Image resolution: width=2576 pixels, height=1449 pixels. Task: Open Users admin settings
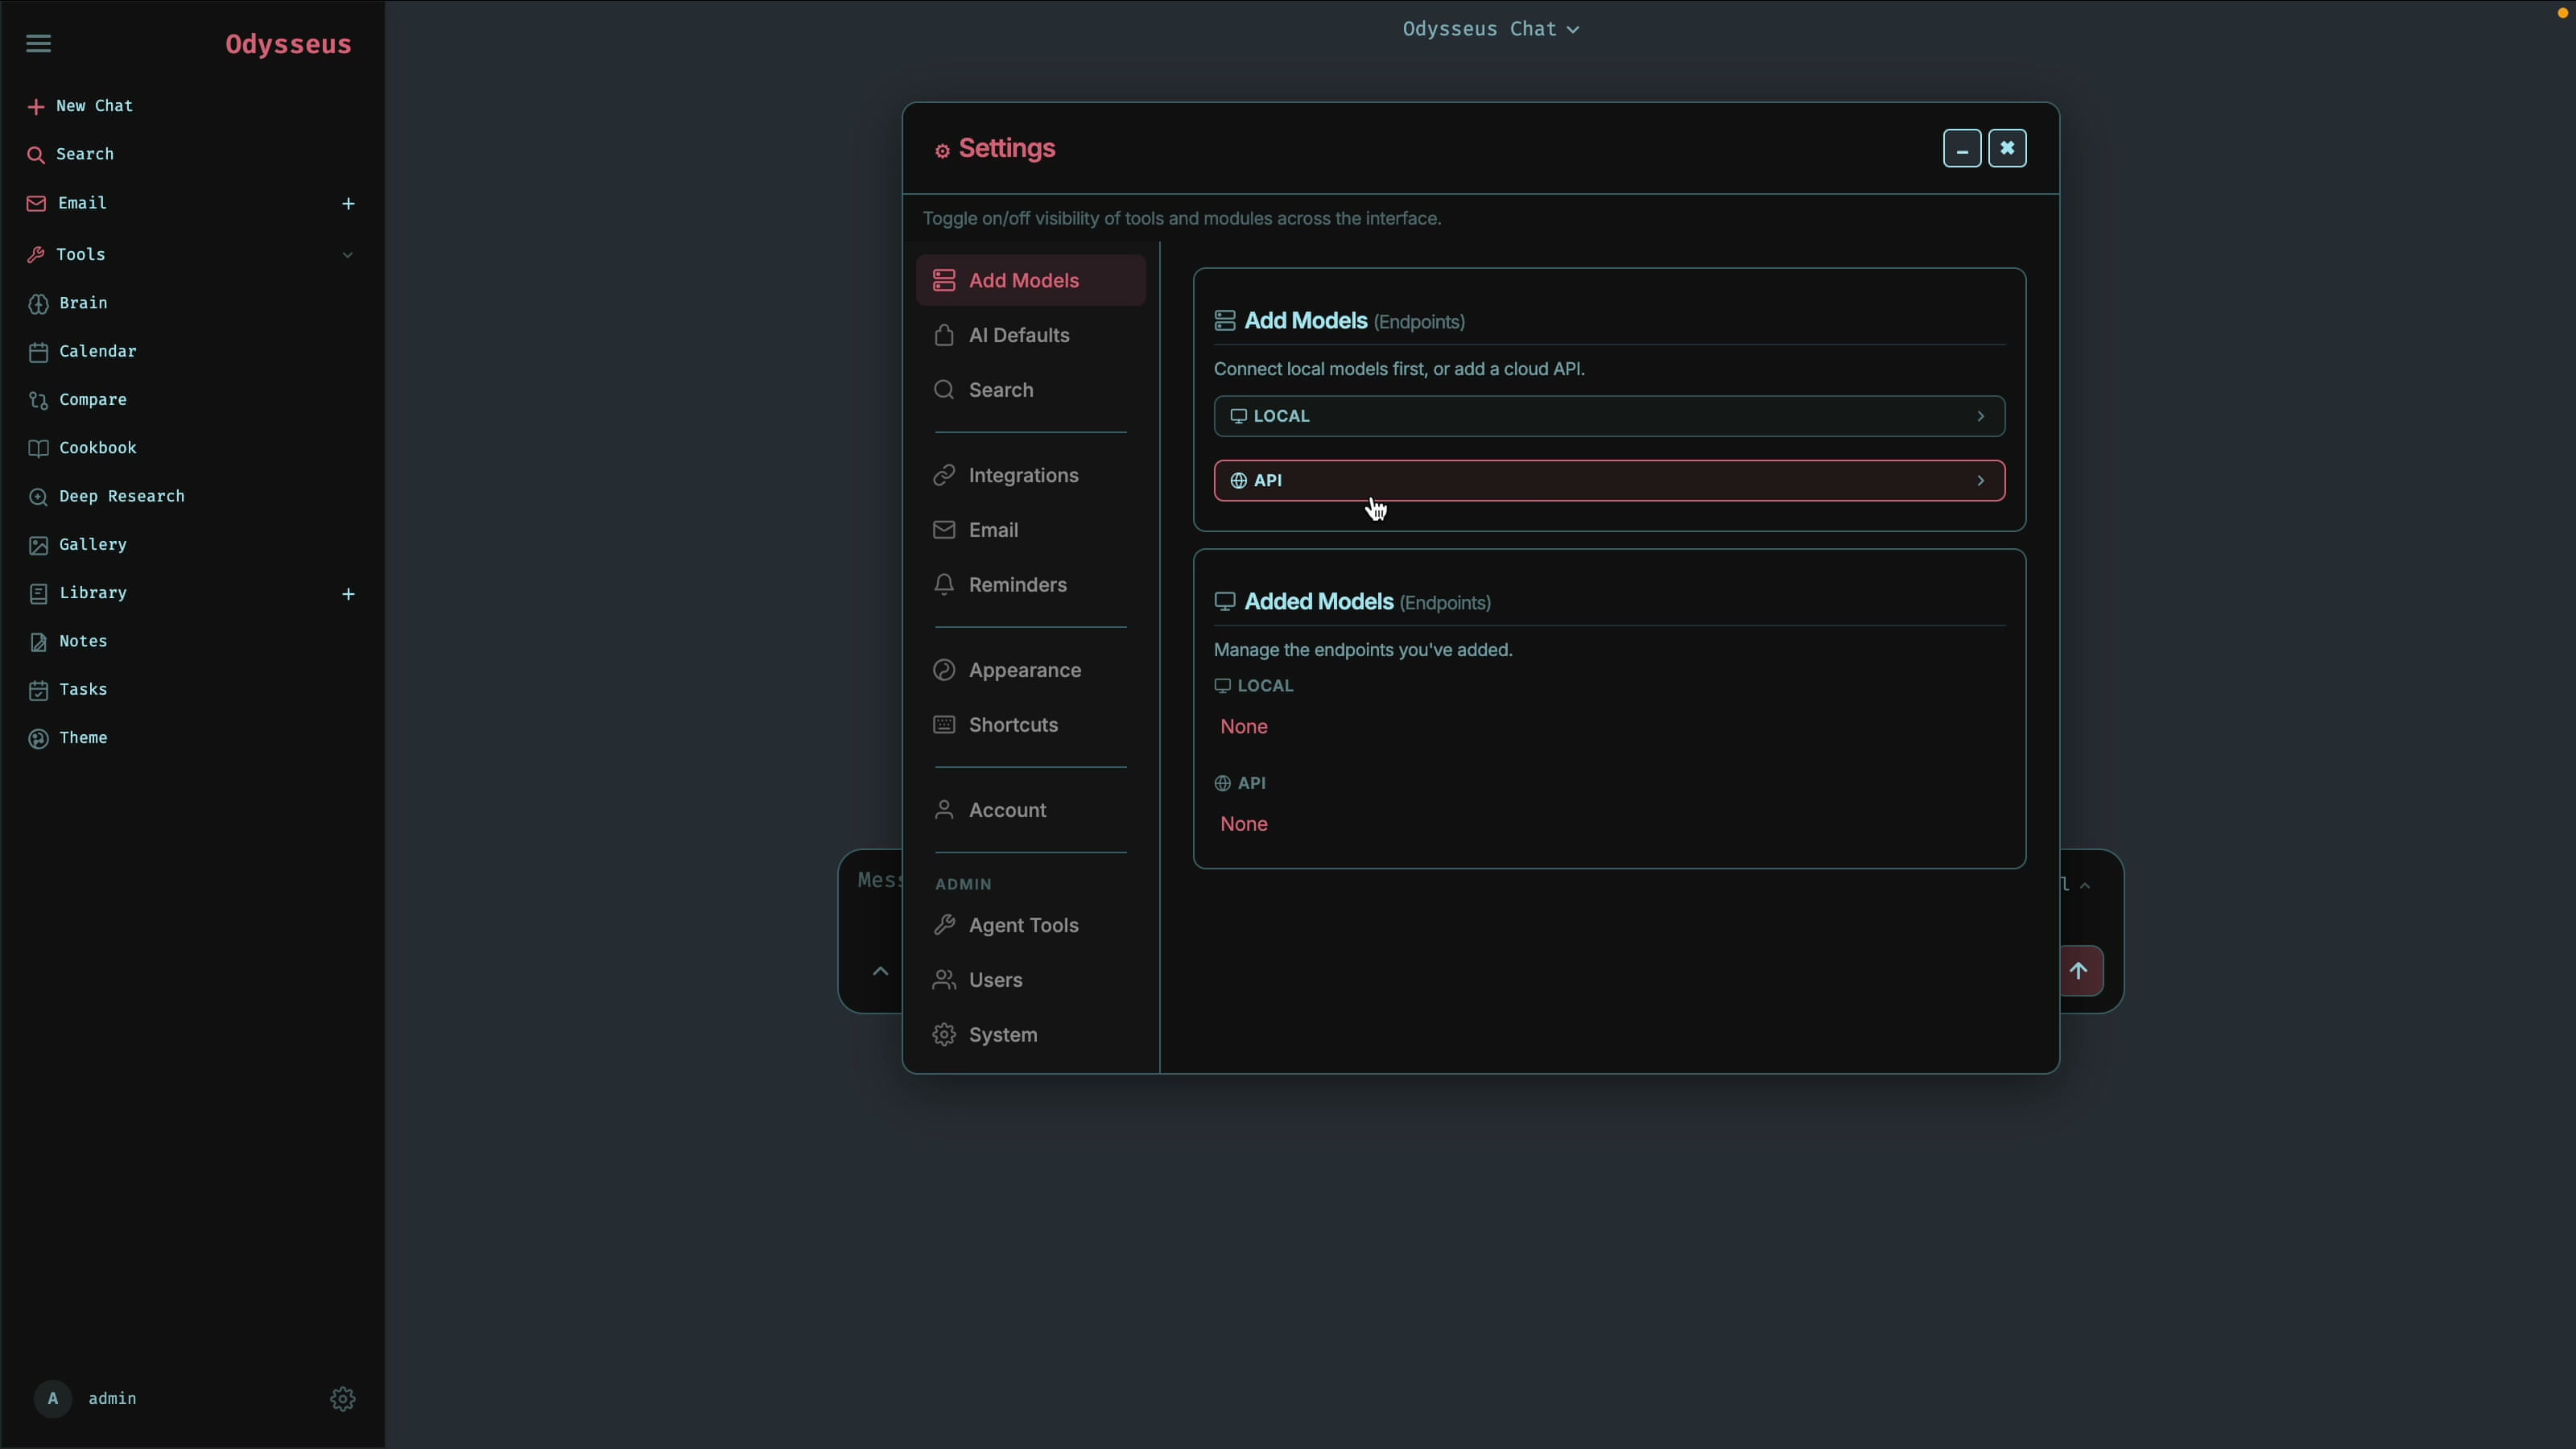[x=1031, y=980]
